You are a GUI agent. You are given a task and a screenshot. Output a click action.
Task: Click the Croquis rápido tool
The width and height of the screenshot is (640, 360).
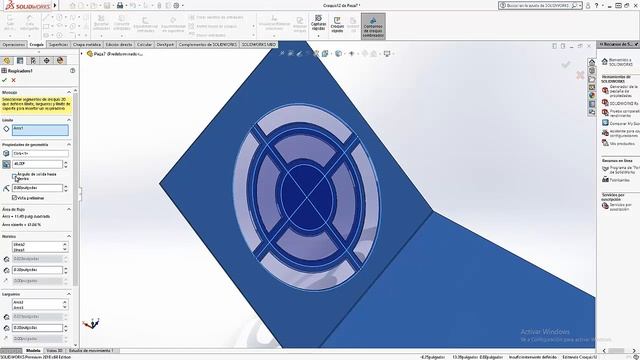click(337, 24)
